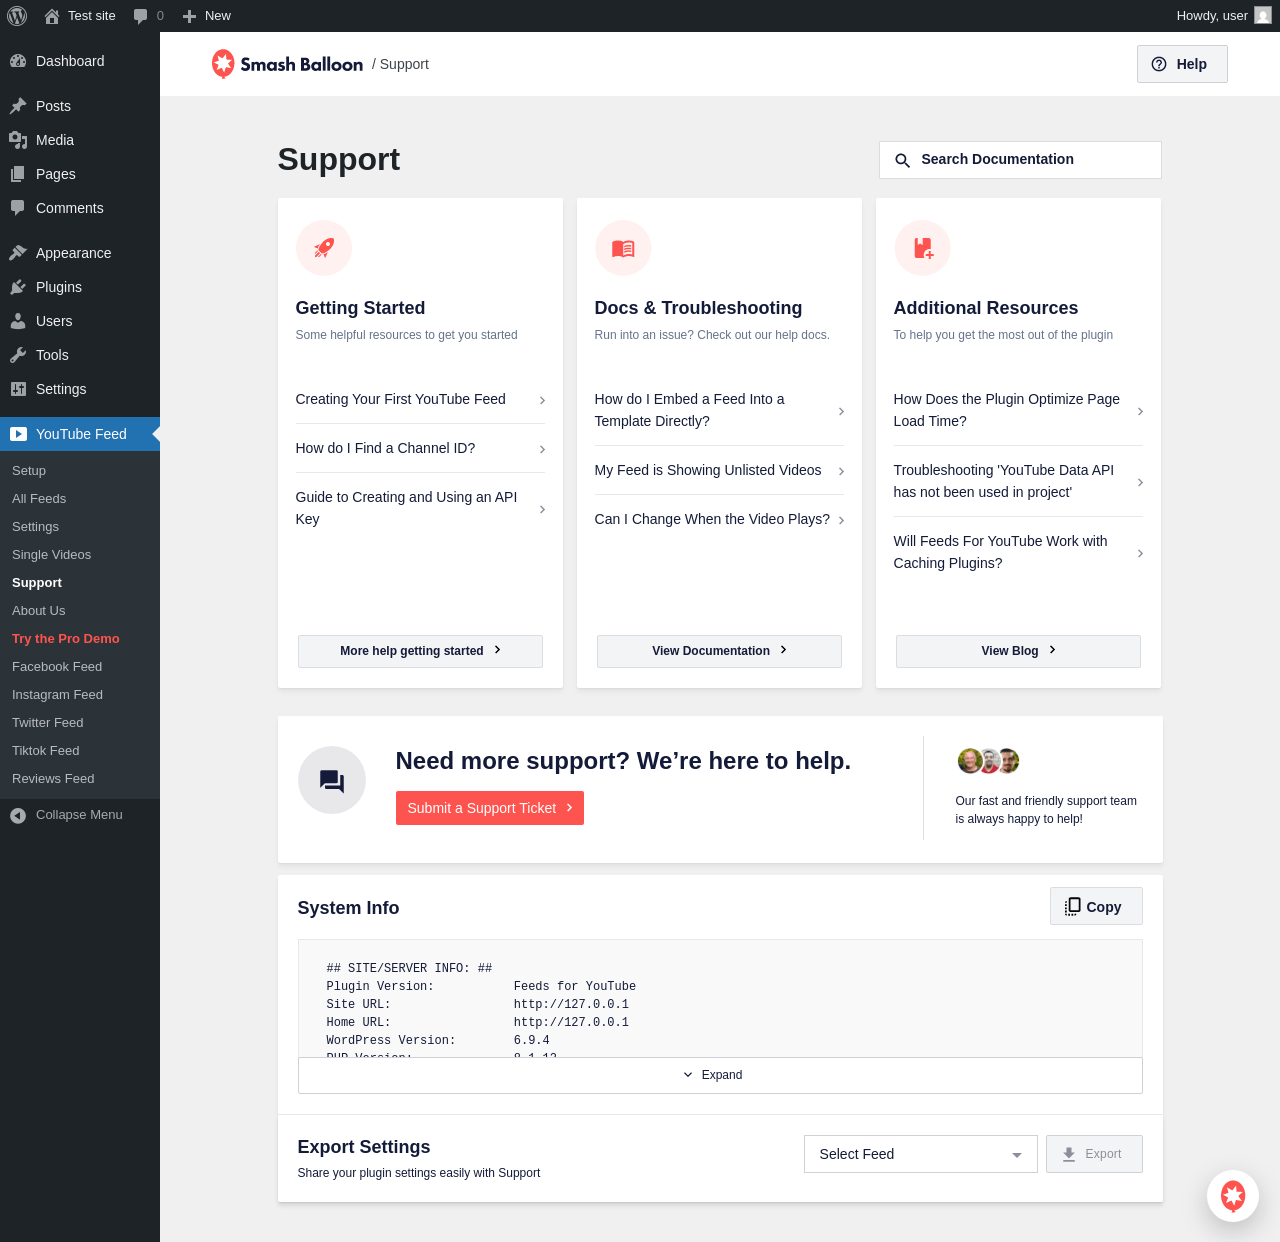The image size is (1280, 1242).
Task: Open the Single Videos submenu item
Action: [51, 555]
